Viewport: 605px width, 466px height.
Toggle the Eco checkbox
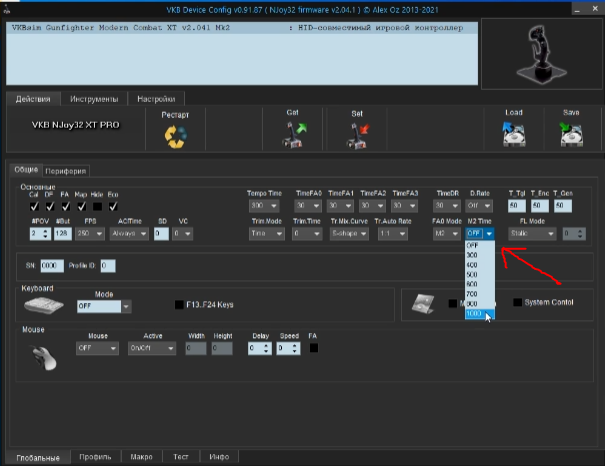(113, 206)
